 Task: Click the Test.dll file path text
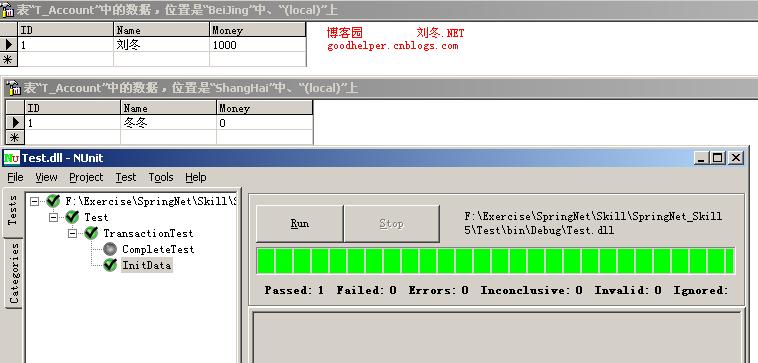point(593,223)
